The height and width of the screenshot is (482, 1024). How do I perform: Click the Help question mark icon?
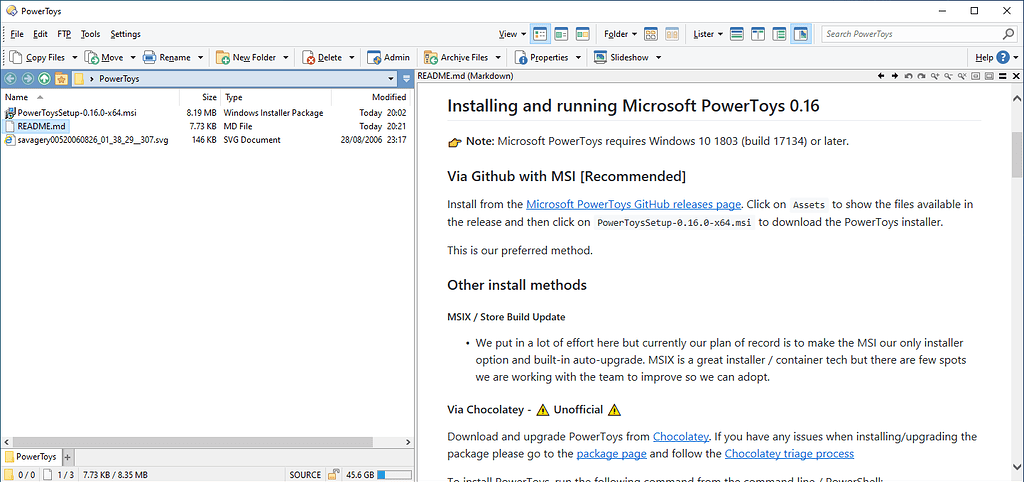point(1003,57)
